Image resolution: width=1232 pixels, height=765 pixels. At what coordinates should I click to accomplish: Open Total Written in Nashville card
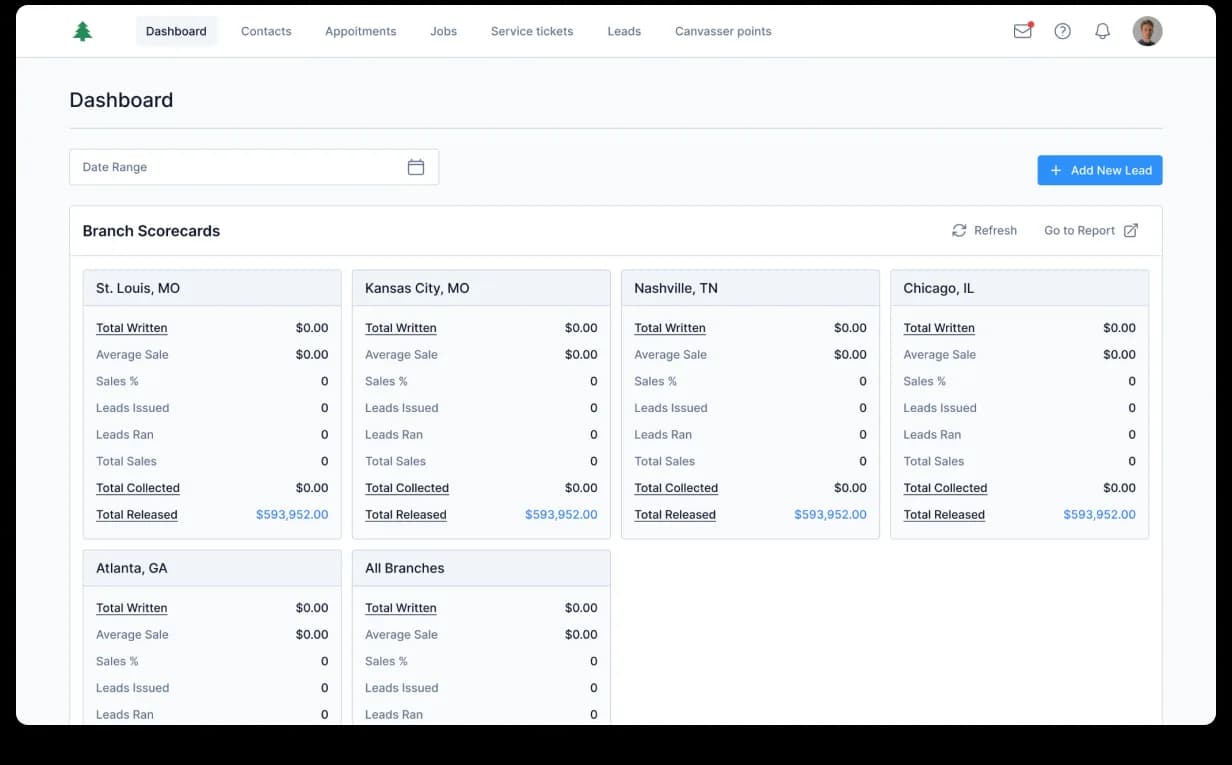[x=670, y=328]
